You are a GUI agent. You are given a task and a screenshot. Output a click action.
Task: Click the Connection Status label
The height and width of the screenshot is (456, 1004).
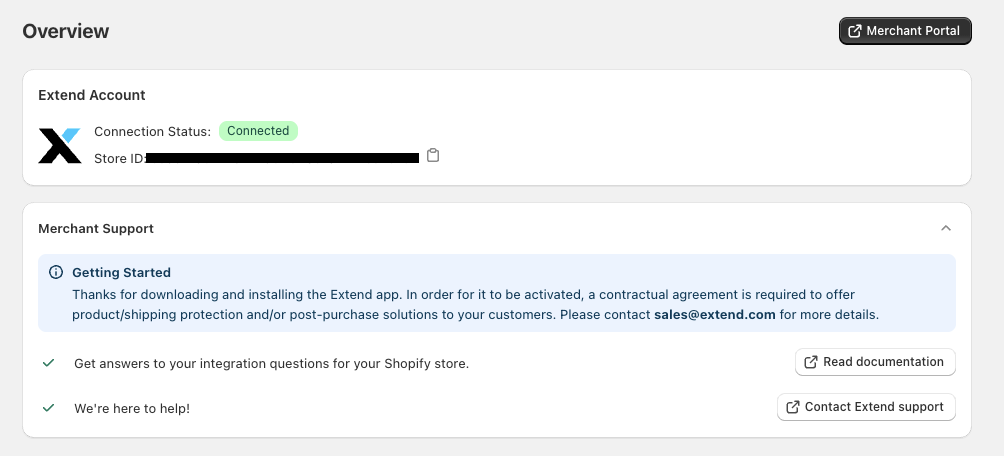152,131
